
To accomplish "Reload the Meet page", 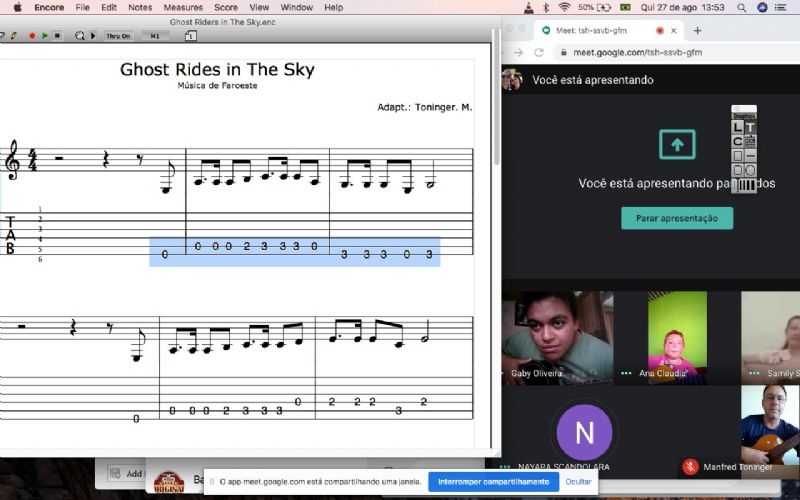I will [539, 52].
